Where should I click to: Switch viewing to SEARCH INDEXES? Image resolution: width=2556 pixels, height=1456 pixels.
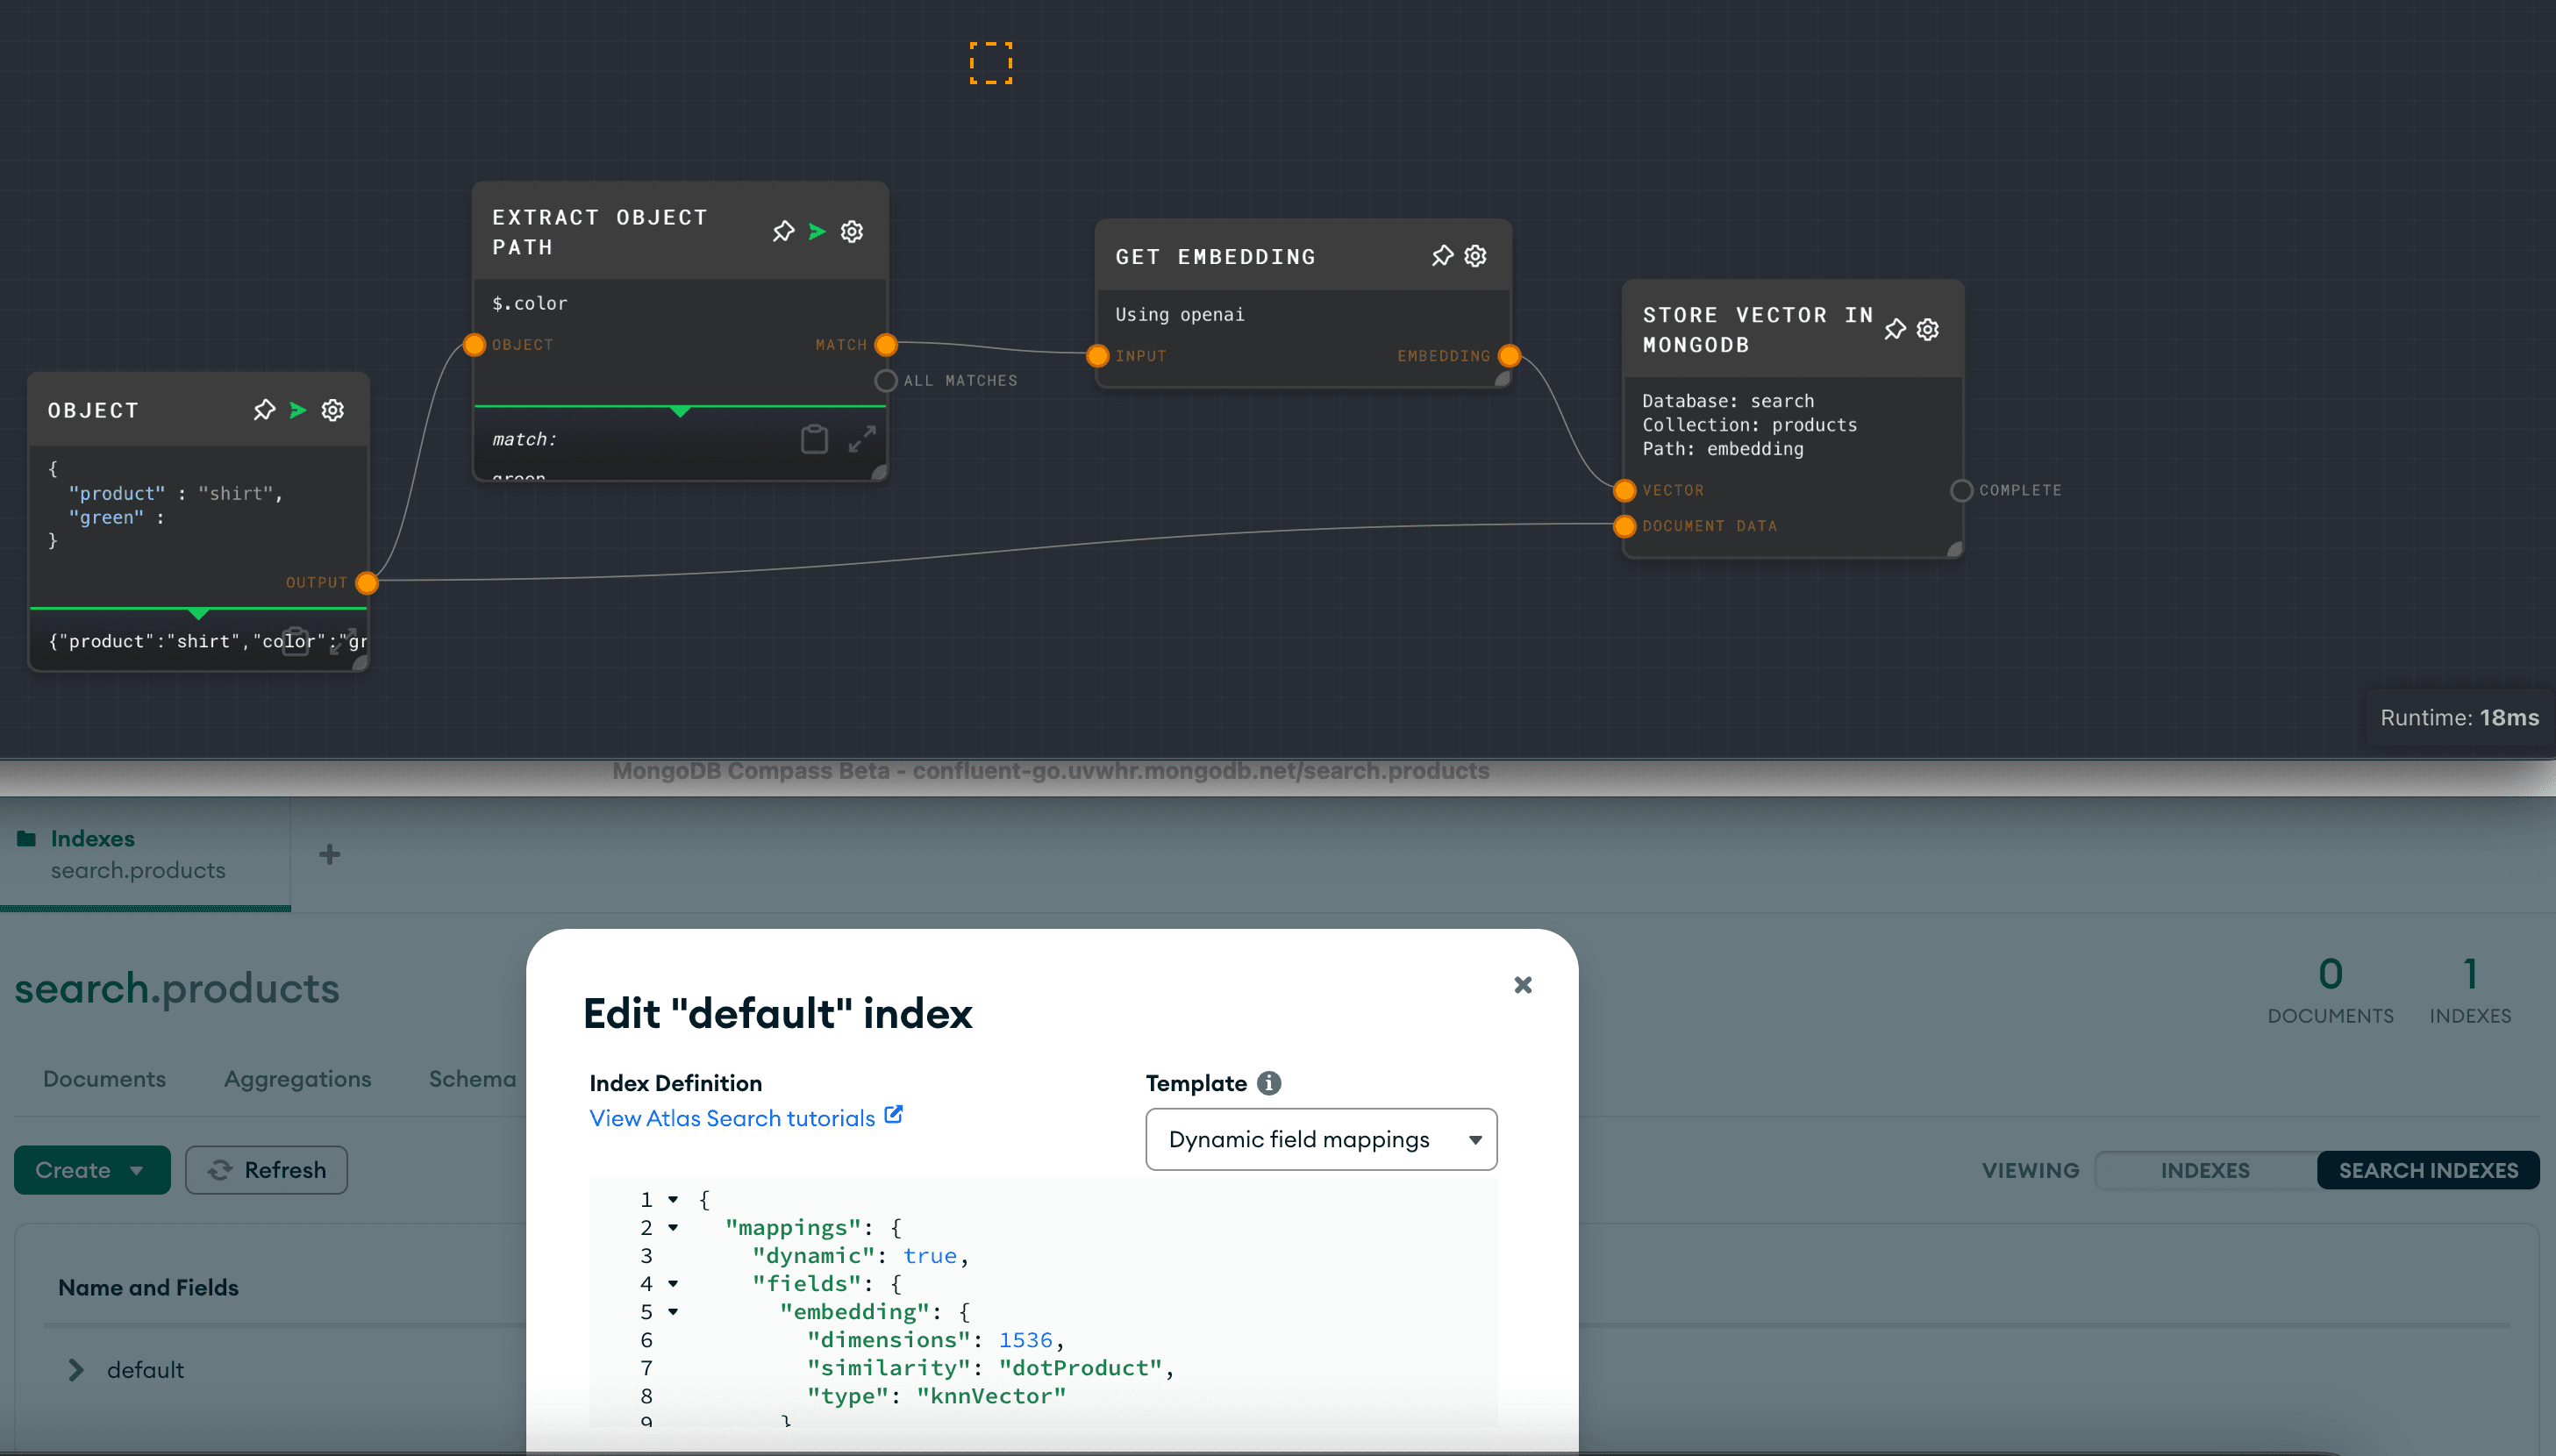point(2427,1170)
